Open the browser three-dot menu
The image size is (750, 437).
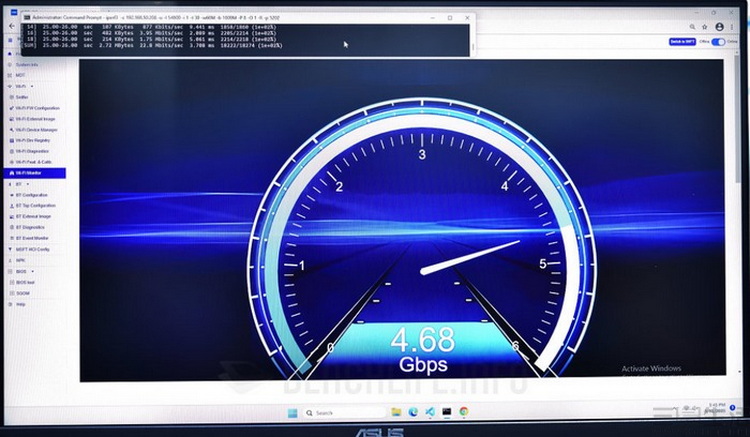[x=732, y=27]
